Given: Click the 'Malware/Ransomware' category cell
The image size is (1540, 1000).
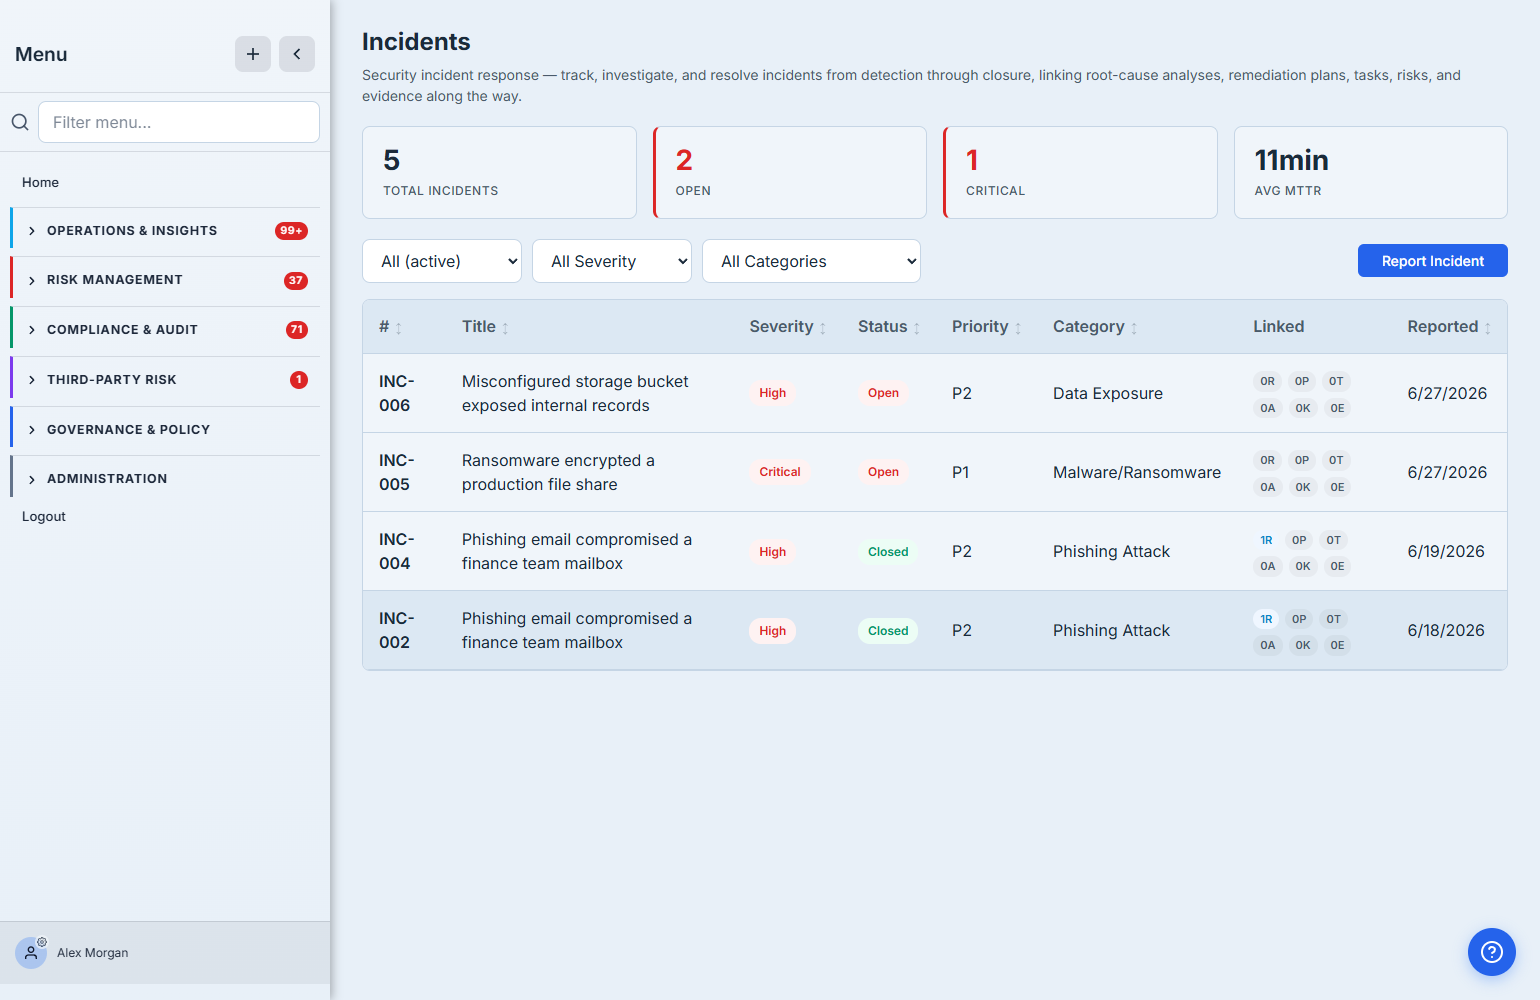Looking at the screenshot, I should (1137, 472).
